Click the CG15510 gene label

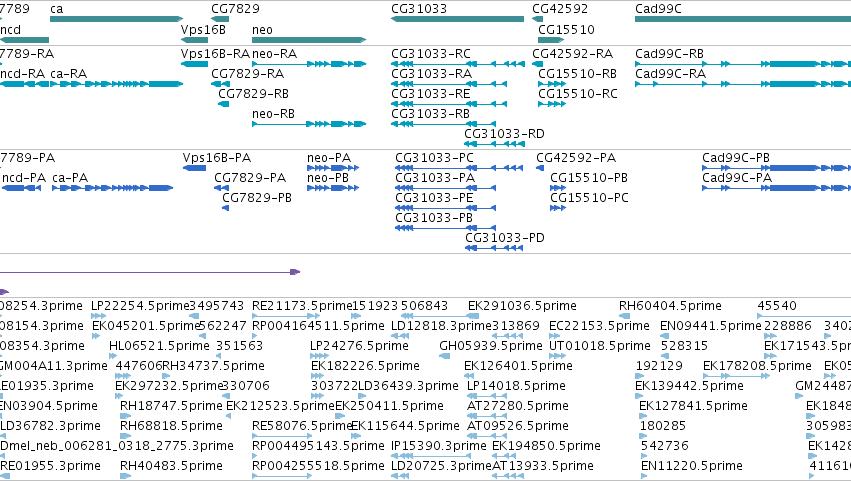pyautogui.click(x=566, y=29)
